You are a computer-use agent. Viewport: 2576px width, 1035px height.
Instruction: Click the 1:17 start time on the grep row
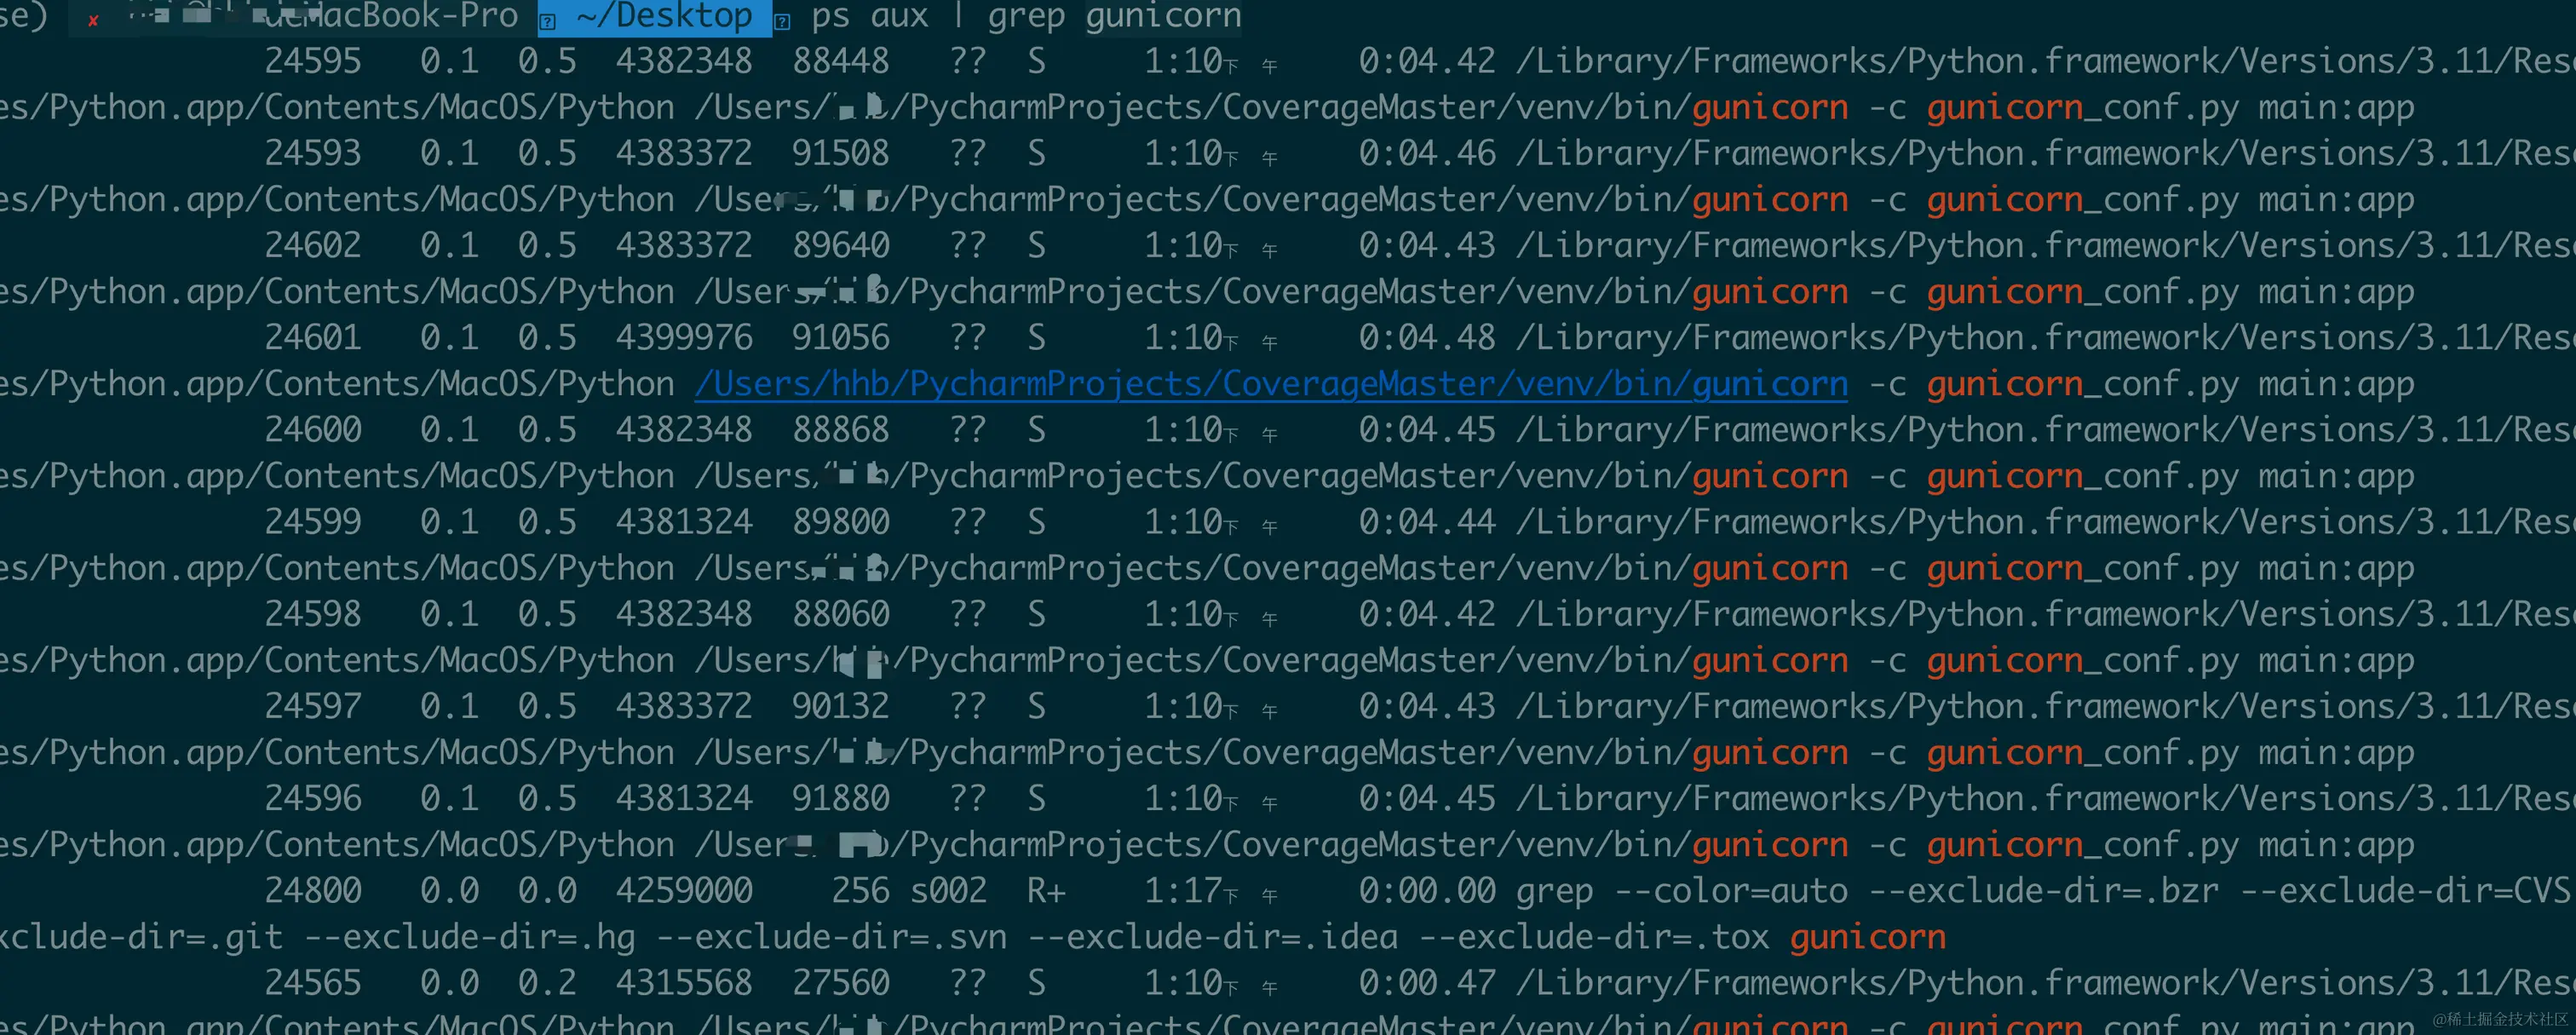(x=1183, y=891)
